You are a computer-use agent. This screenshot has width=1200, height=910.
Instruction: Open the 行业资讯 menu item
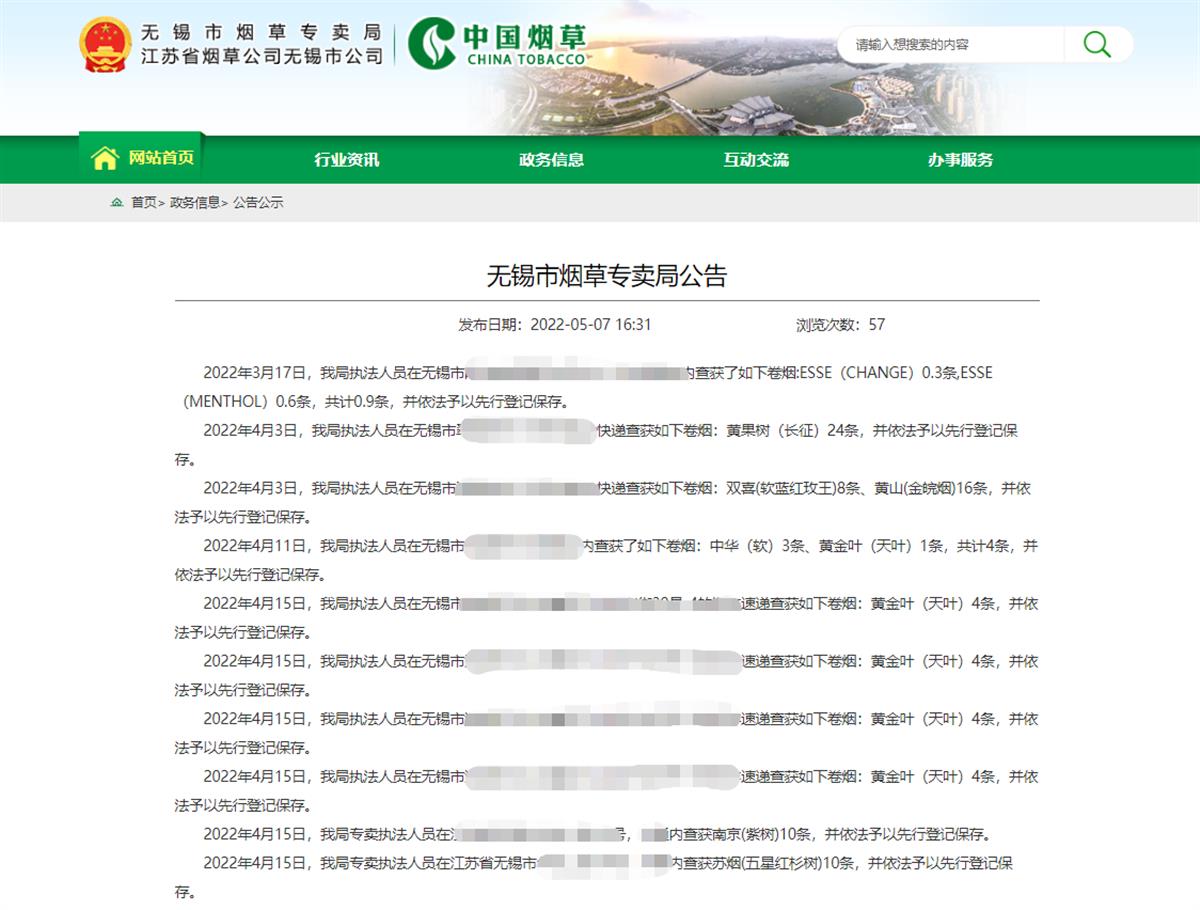coord(347,160)
